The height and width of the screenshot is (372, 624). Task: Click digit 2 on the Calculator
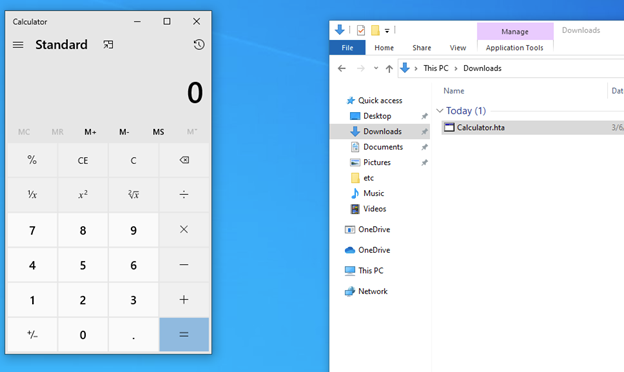83,300
